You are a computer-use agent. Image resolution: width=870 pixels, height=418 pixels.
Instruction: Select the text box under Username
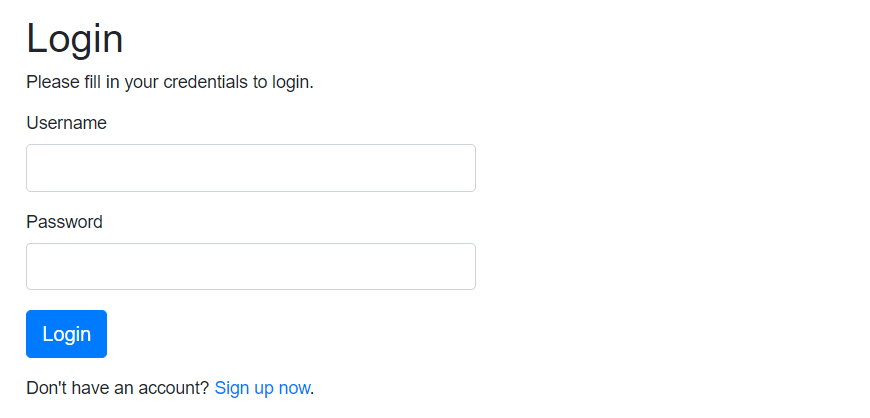tap(250, 168)
